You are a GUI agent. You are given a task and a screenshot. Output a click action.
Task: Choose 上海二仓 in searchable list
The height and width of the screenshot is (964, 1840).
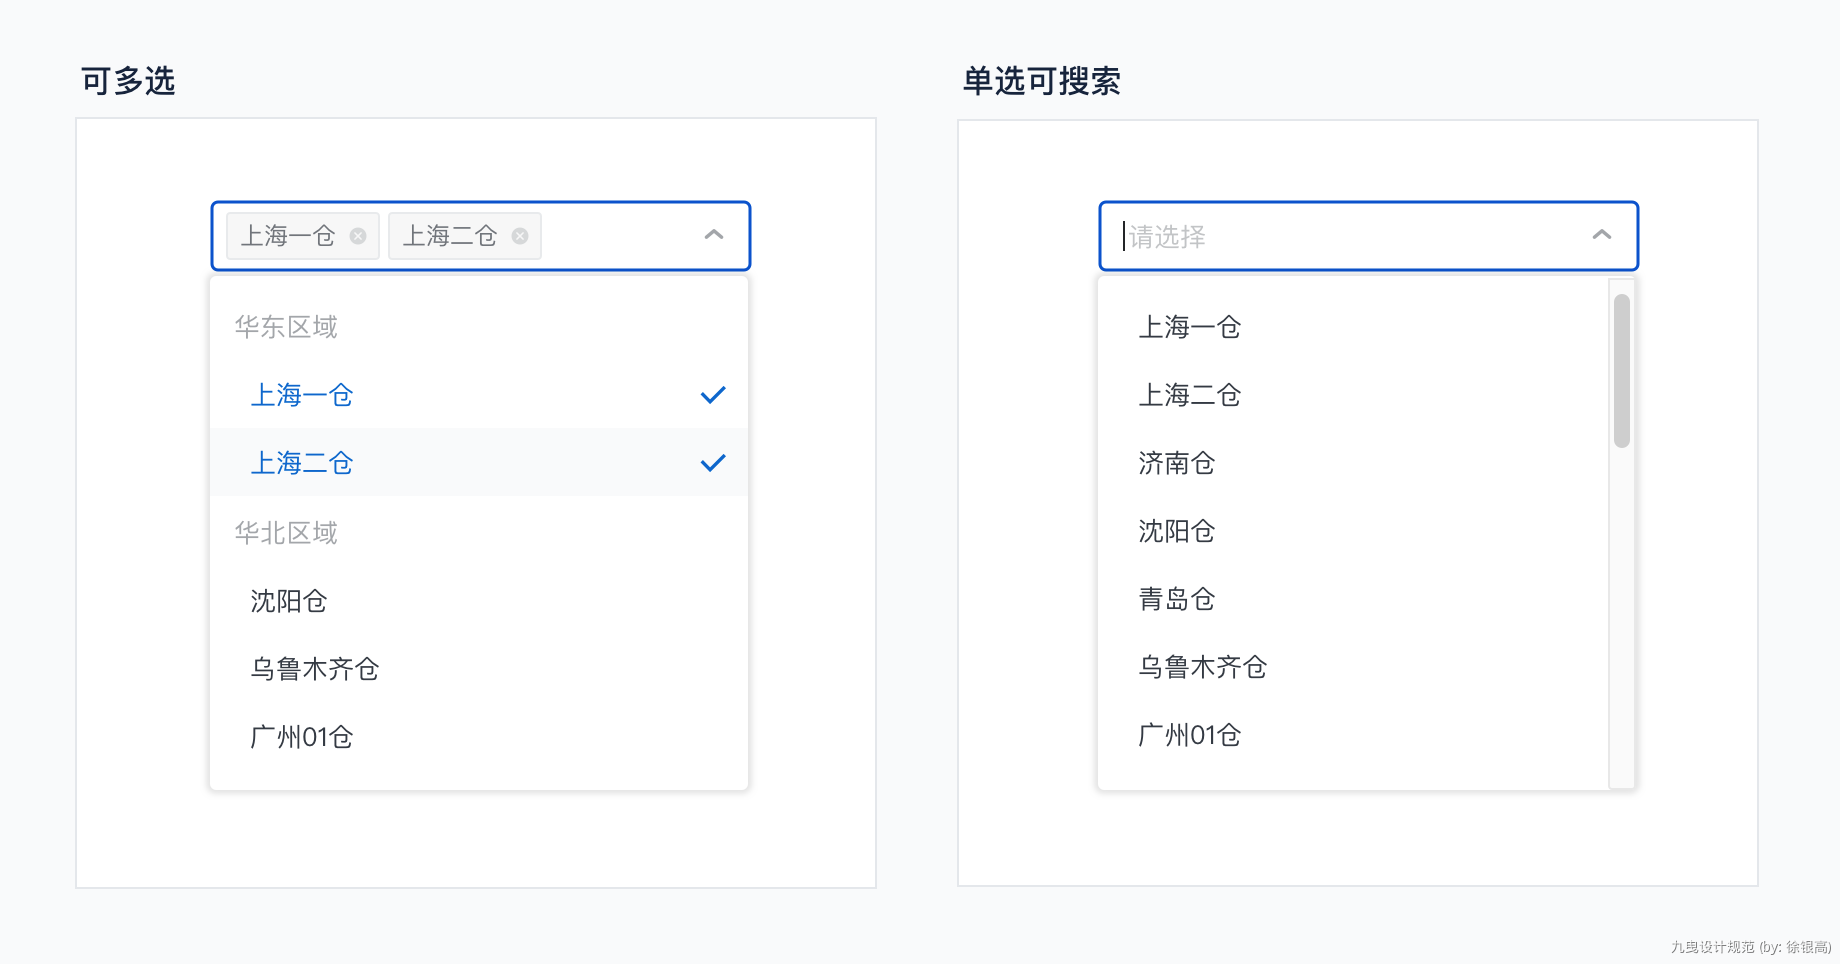pos(1353,395)
